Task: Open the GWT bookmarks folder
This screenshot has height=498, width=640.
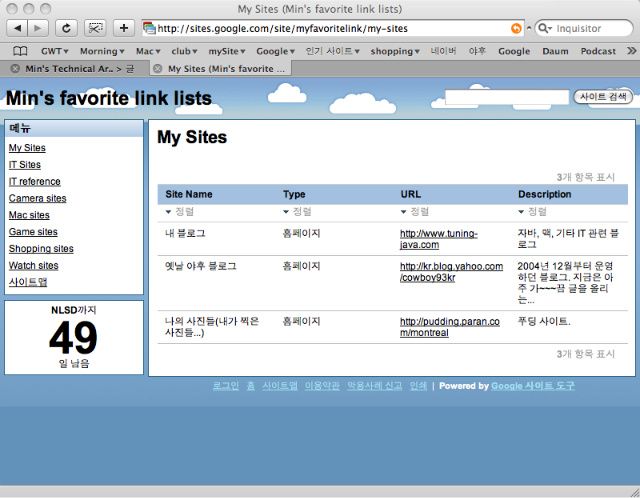Action: point(54,51)
